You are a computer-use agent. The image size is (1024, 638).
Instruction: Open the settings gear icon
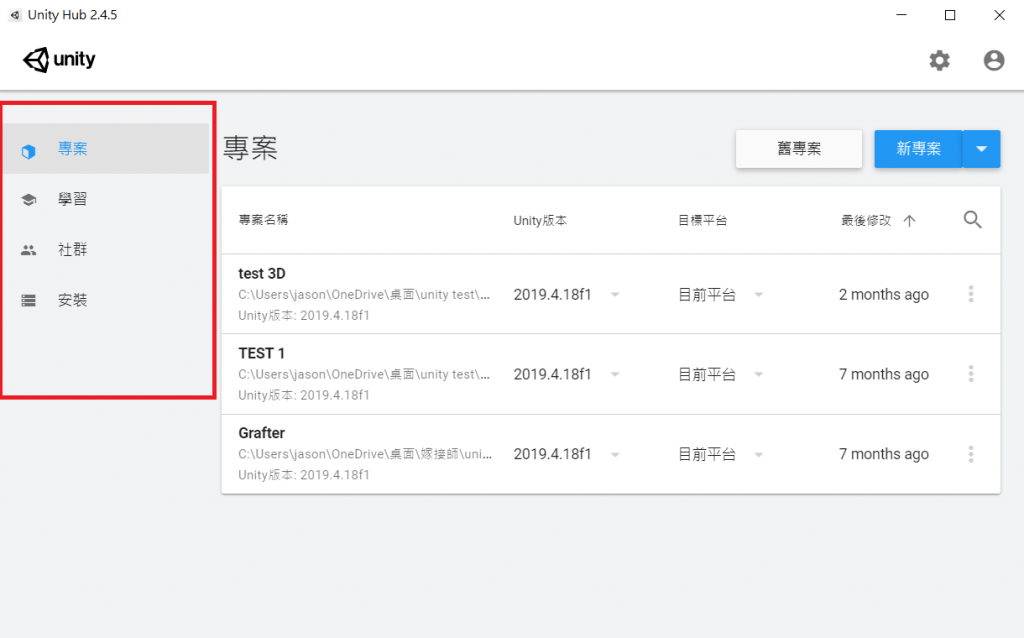tap(939, 60)
